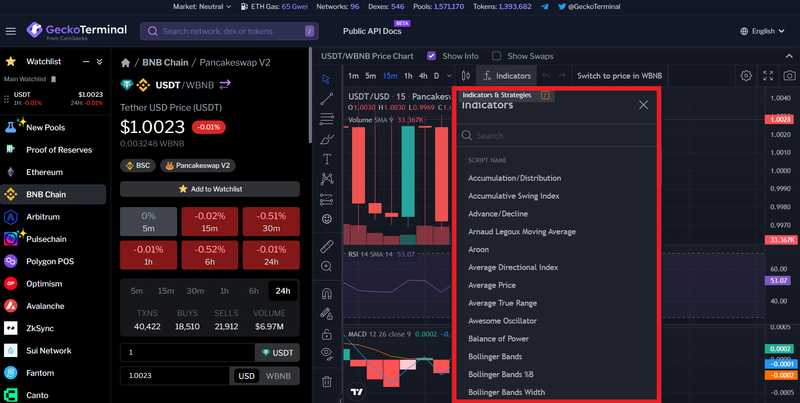Screen dimensions: 800x403
Task: Select the 1m chart interval
Action: tap(353, 76)
